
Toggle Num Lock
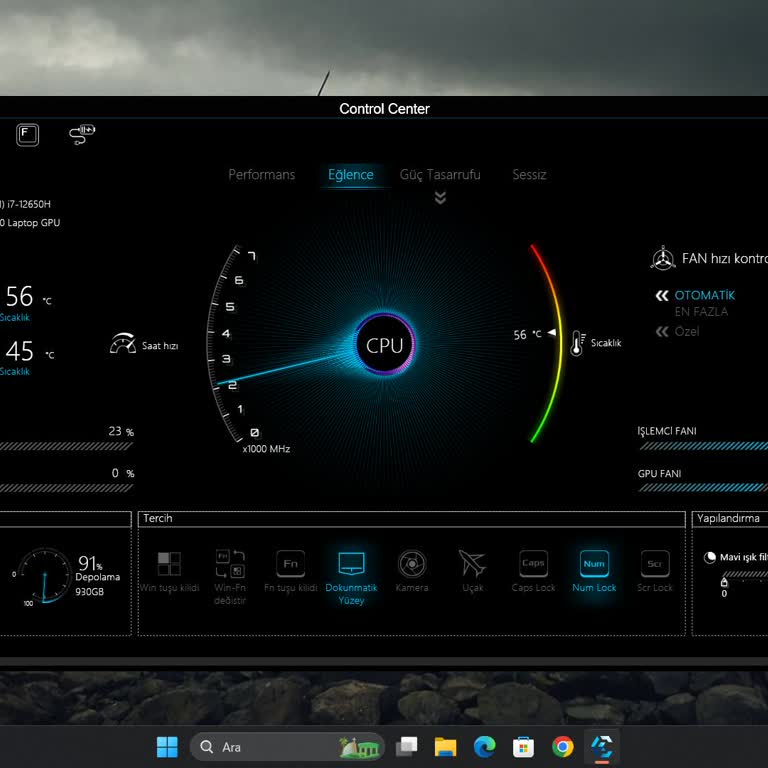click(x=594, y=572)
